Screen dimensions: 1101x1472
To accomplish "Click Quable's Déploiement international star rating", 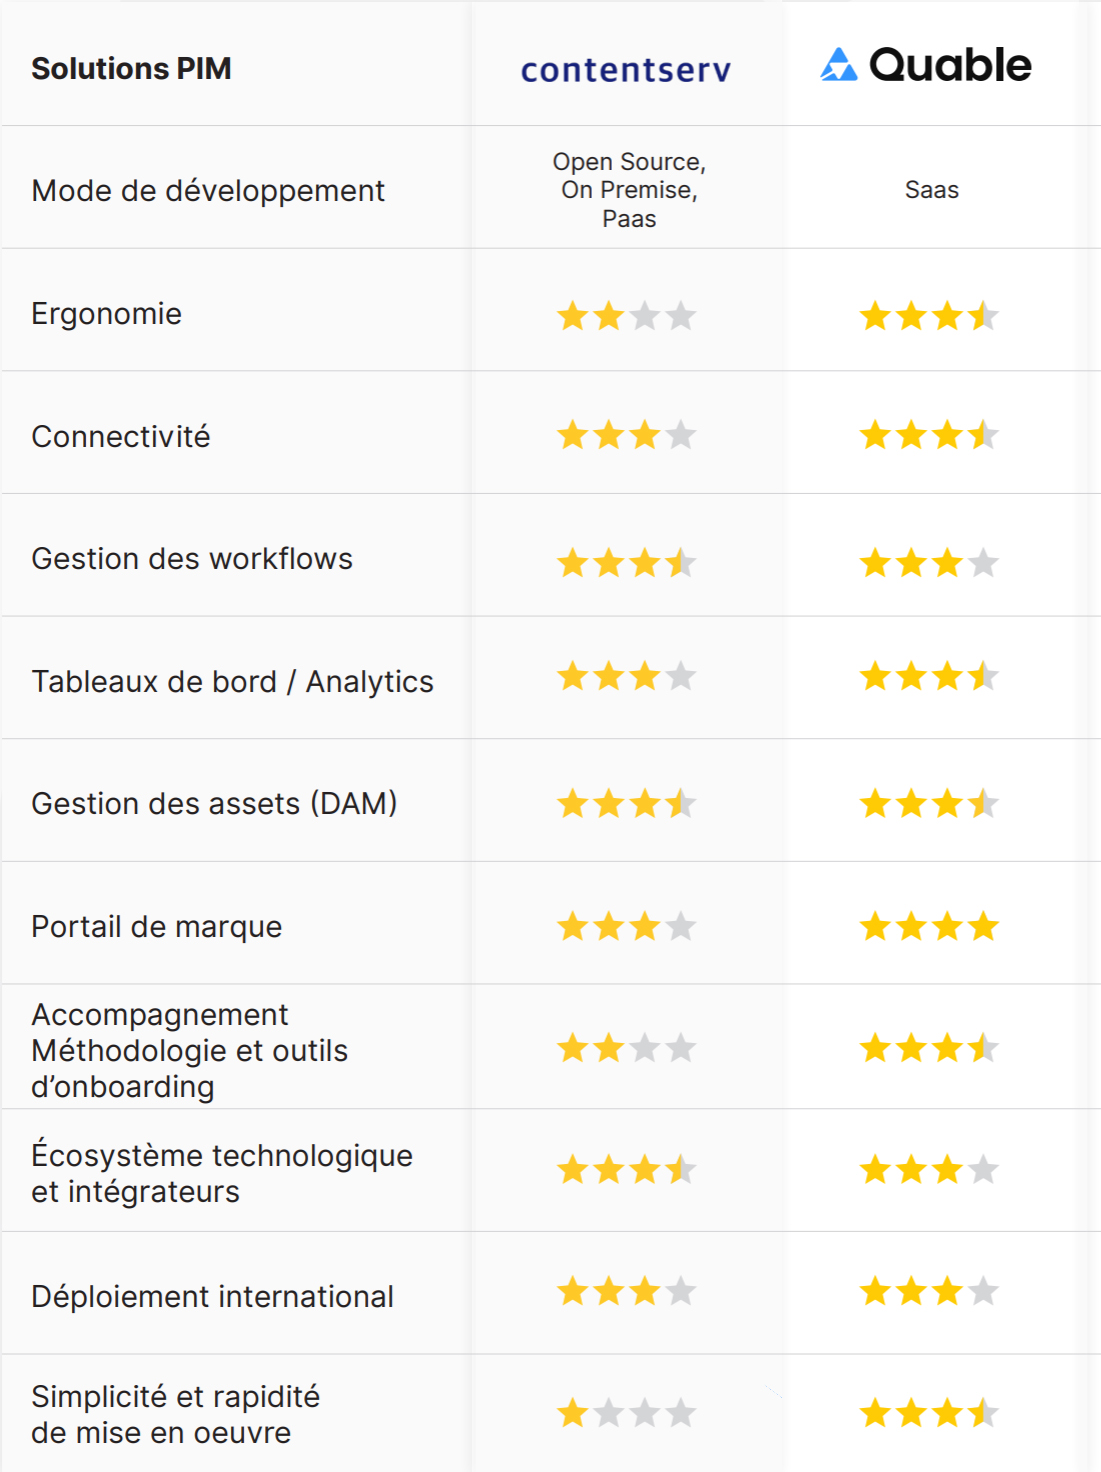I will pos(929,1291).
